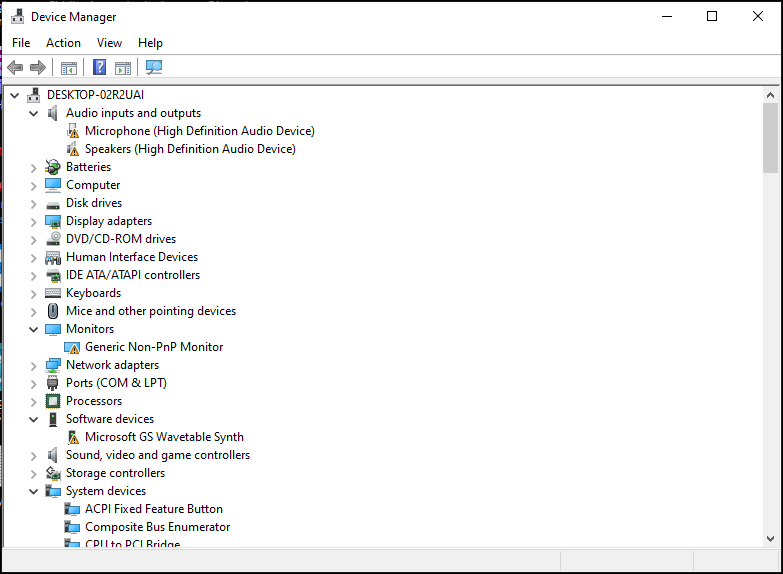783x574 pixels.
Task: Select Microsoft GS Wavetable Synth entry
Action: (x=164, y=437)
